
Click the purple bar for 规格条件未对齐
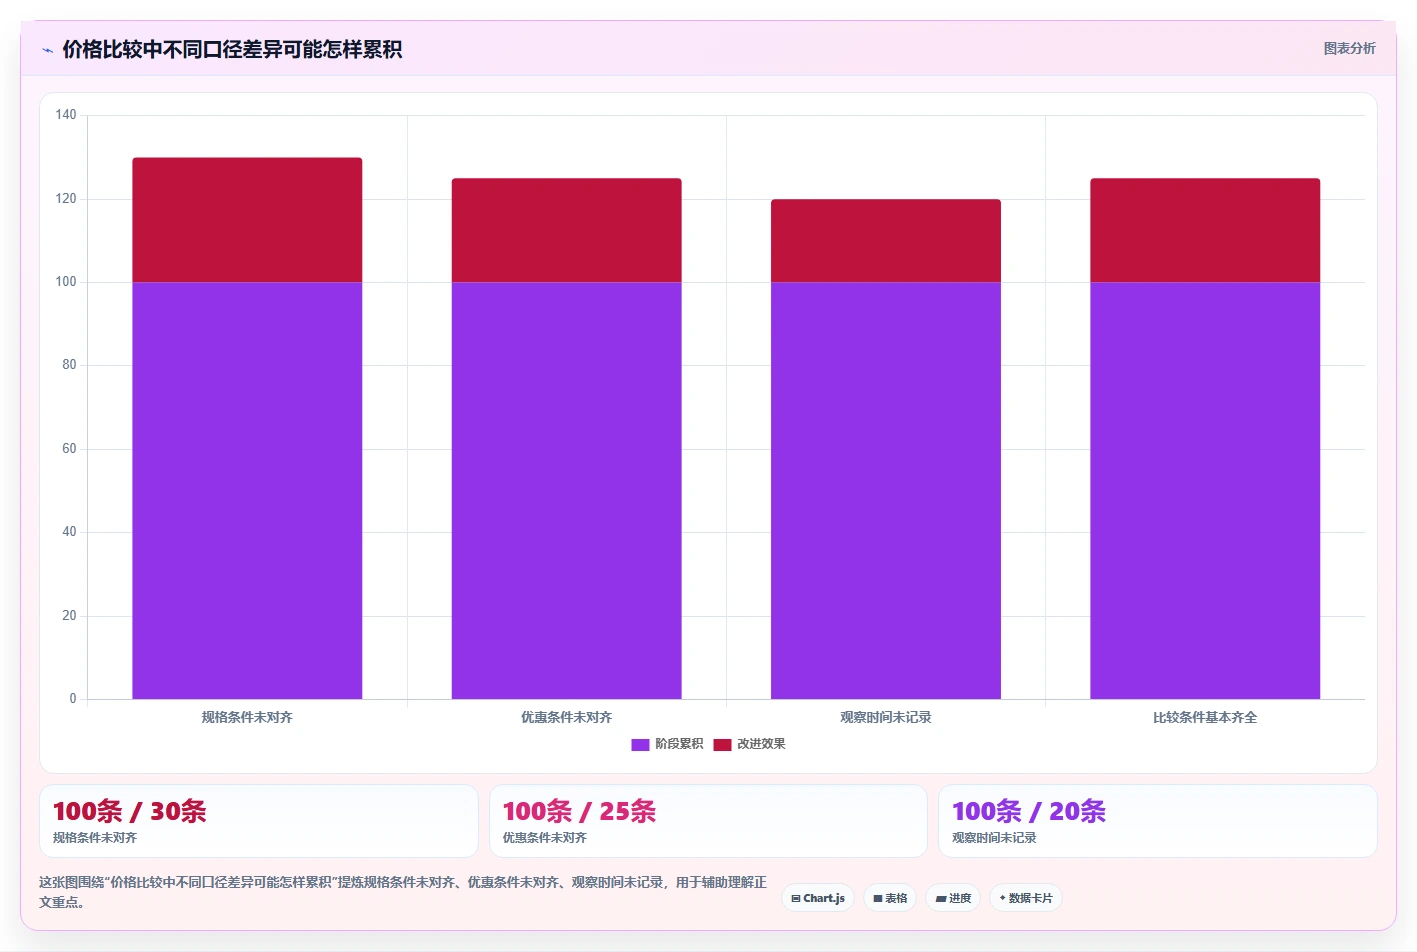click(x=247, y=490)
